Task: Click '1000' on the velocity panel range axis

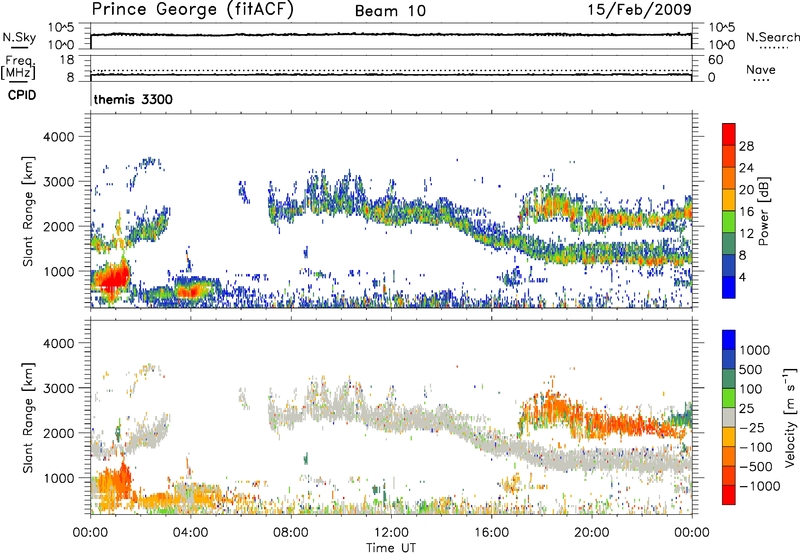Action: point(59,478)
